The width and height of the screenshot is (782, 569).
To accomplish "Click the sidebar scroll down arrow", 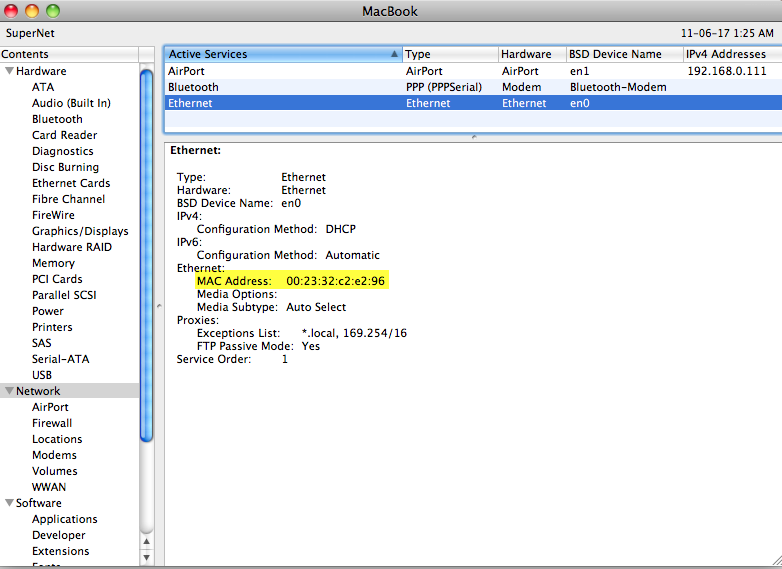I will click(x=146, y=557).
